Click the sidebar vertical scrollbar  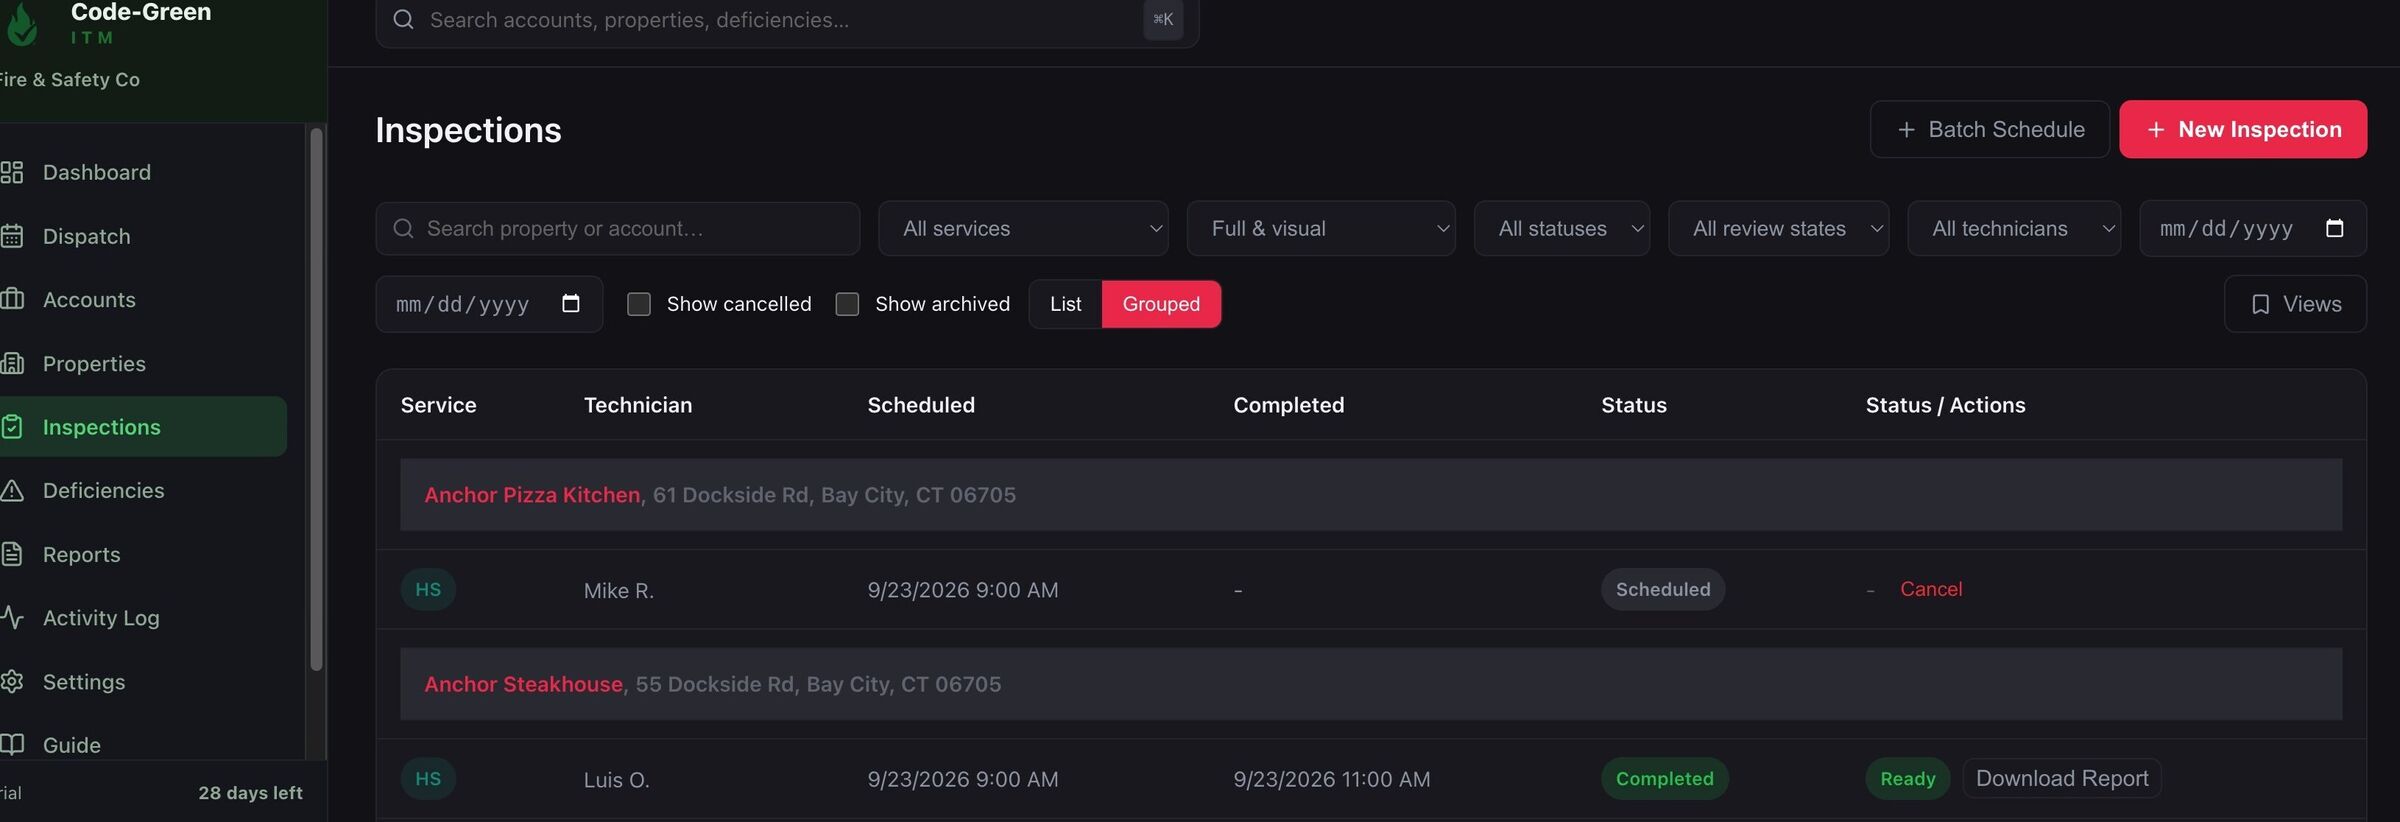pos(316,400)
